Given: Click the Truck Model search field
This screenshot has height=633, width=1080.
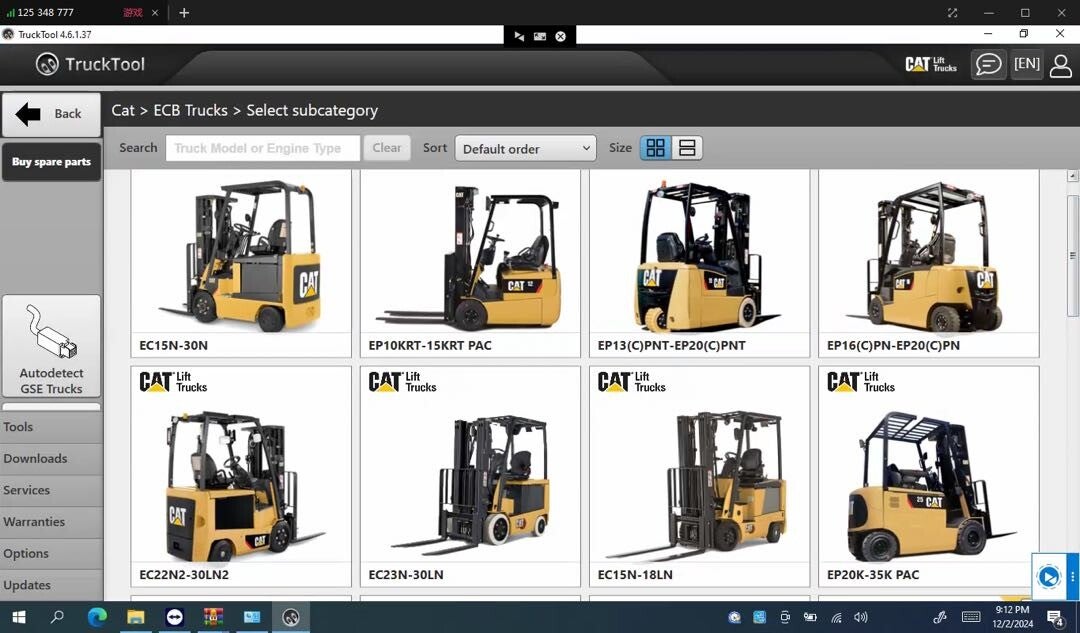Looking at the screenshot, I should click(262, 148).
